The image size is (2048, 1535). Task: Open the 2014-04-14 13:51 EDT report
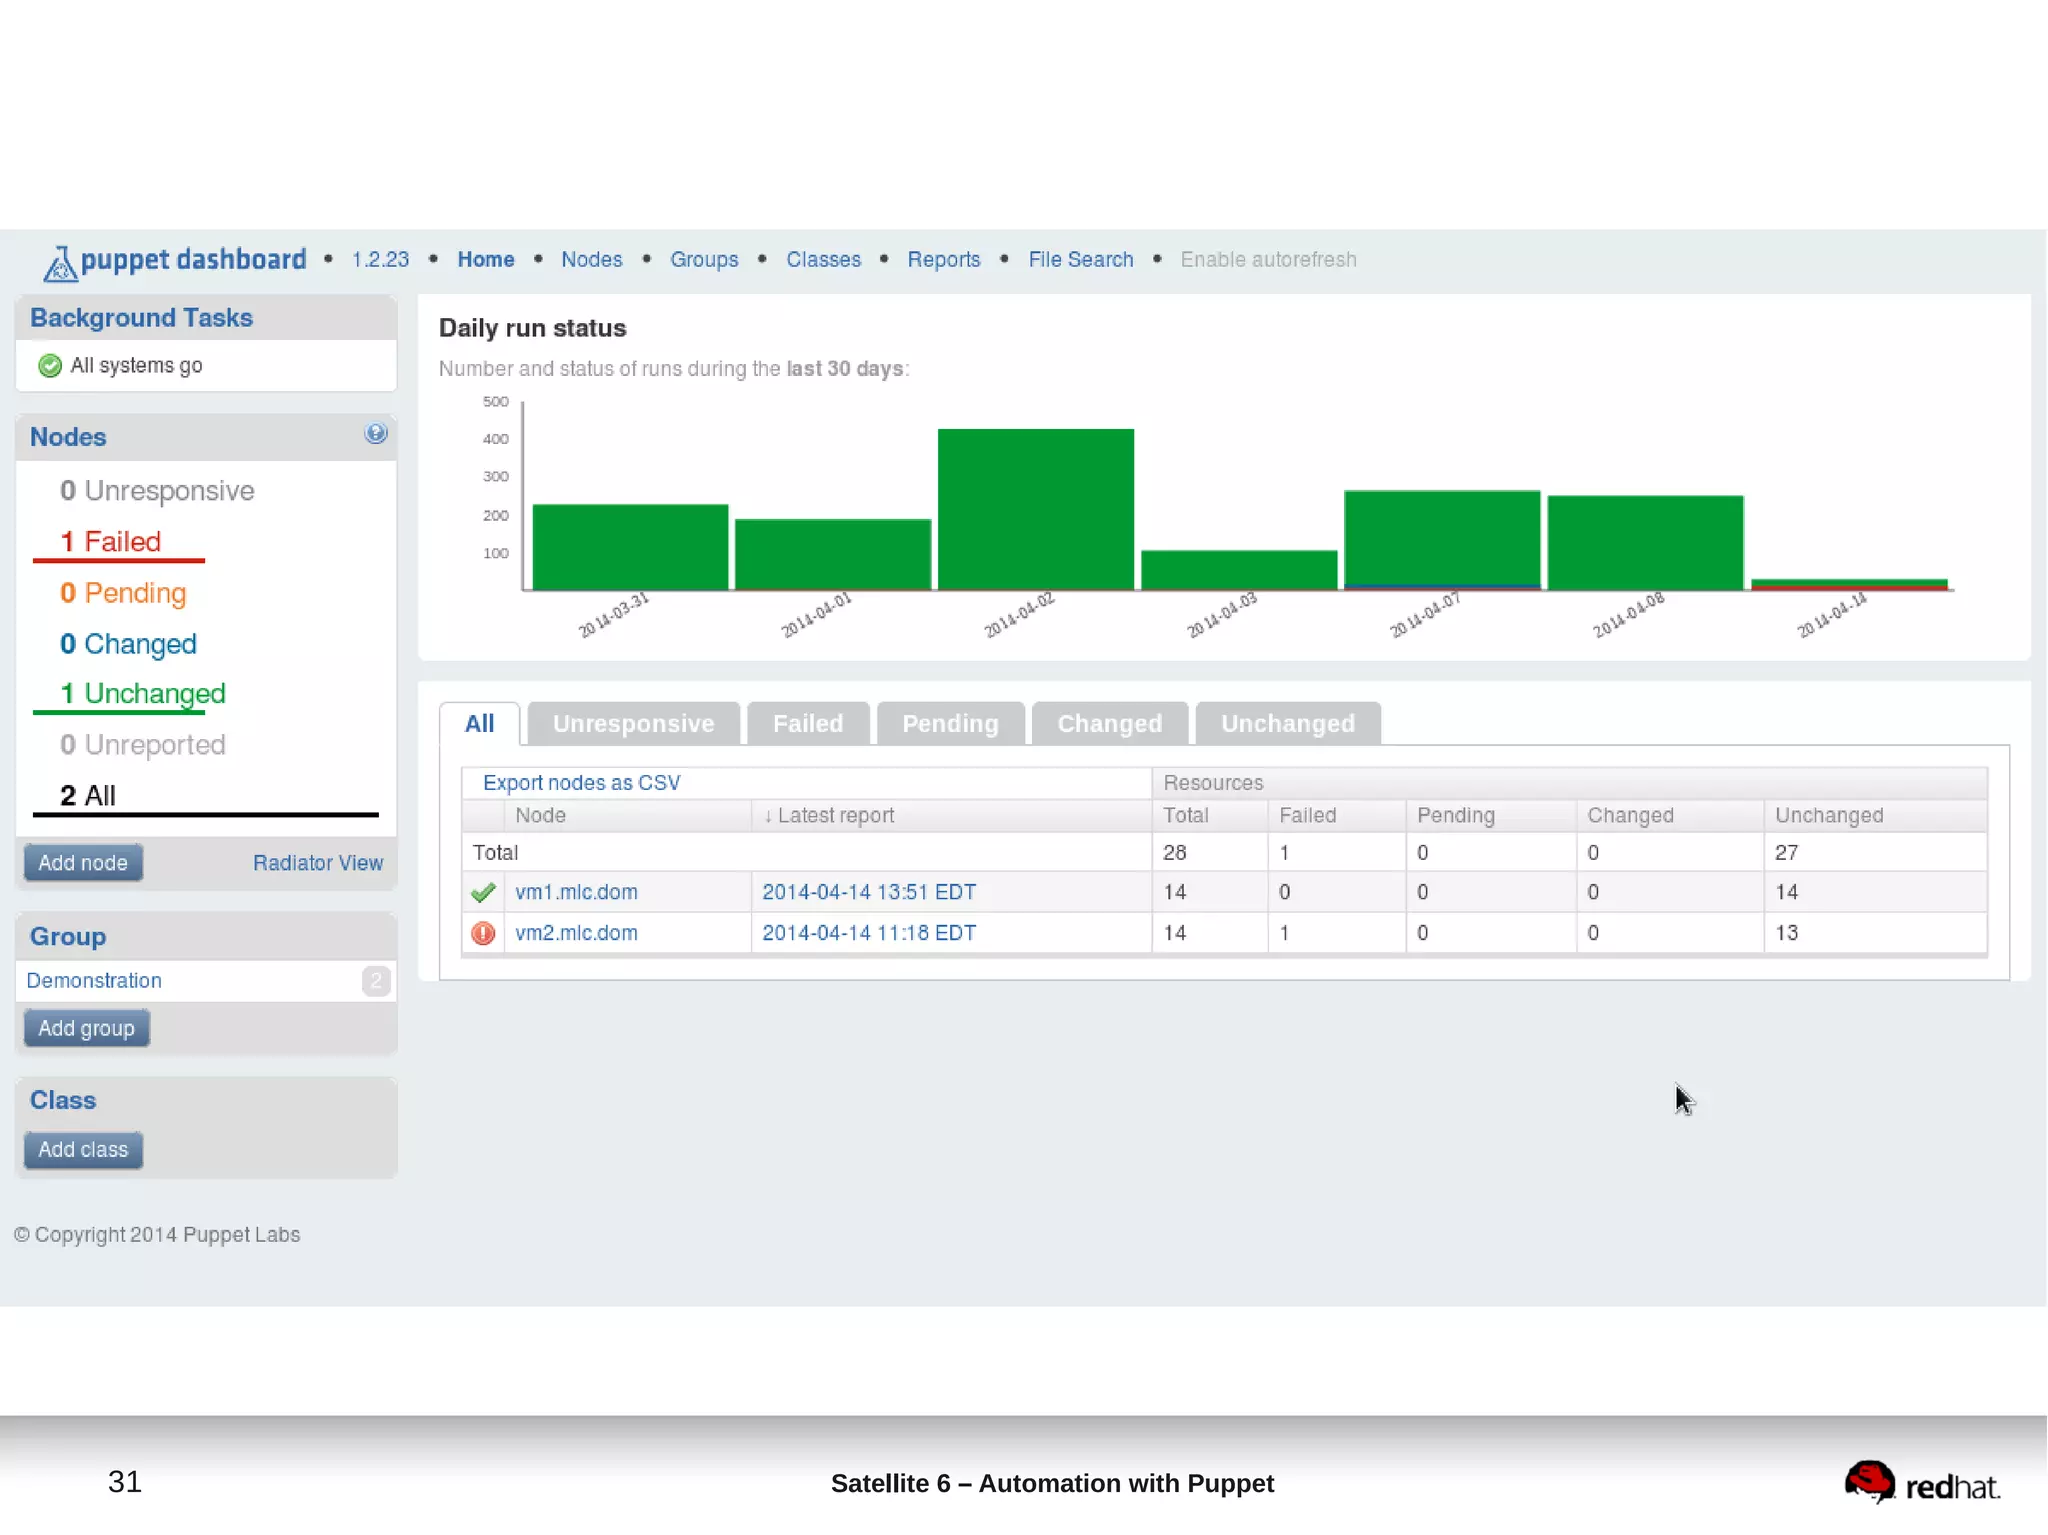coord(869,892)
